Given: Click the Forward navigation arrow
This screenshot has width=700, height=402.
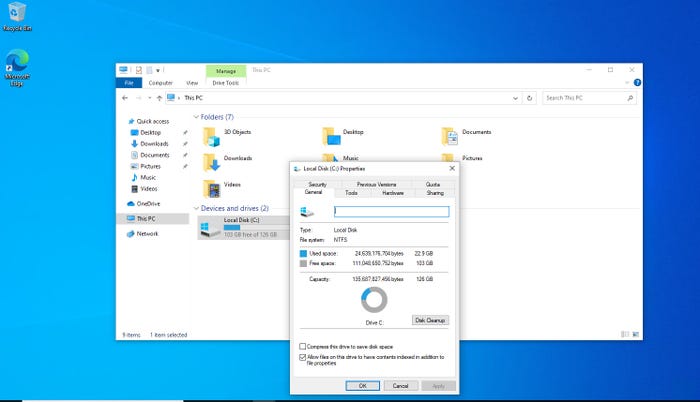Looking at the screenshot, I should [x=138, y=98].
